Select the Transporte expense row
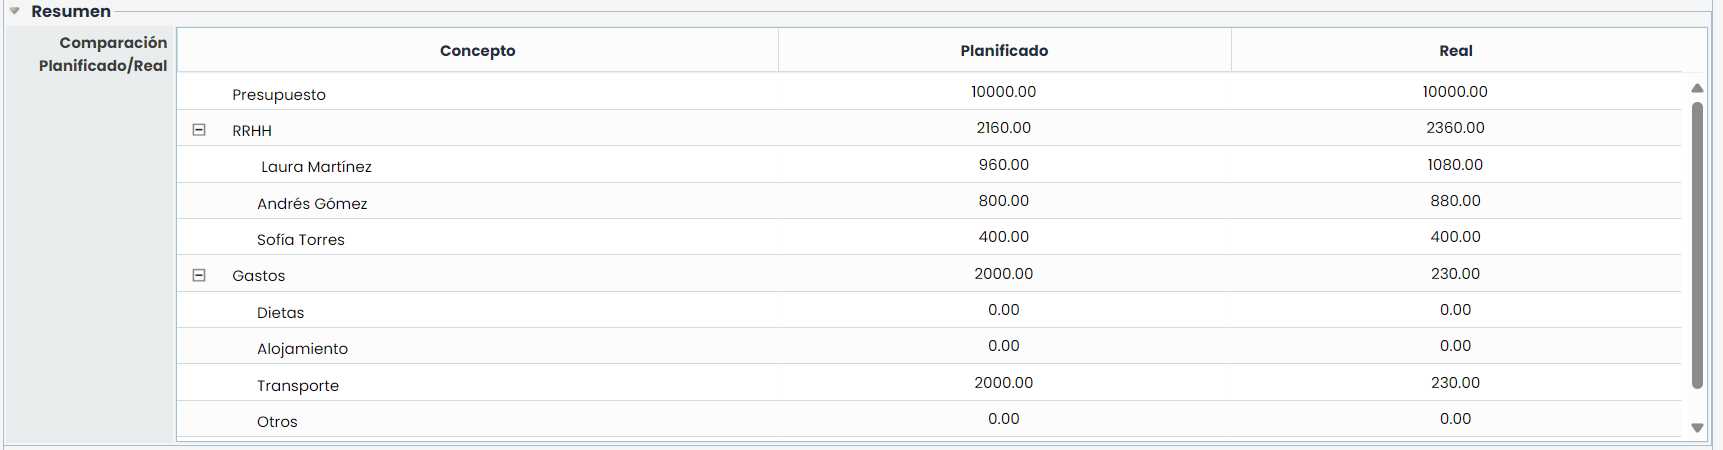Screen dimensions: 1723x450 pyautogui.click(x=298, y=386)
